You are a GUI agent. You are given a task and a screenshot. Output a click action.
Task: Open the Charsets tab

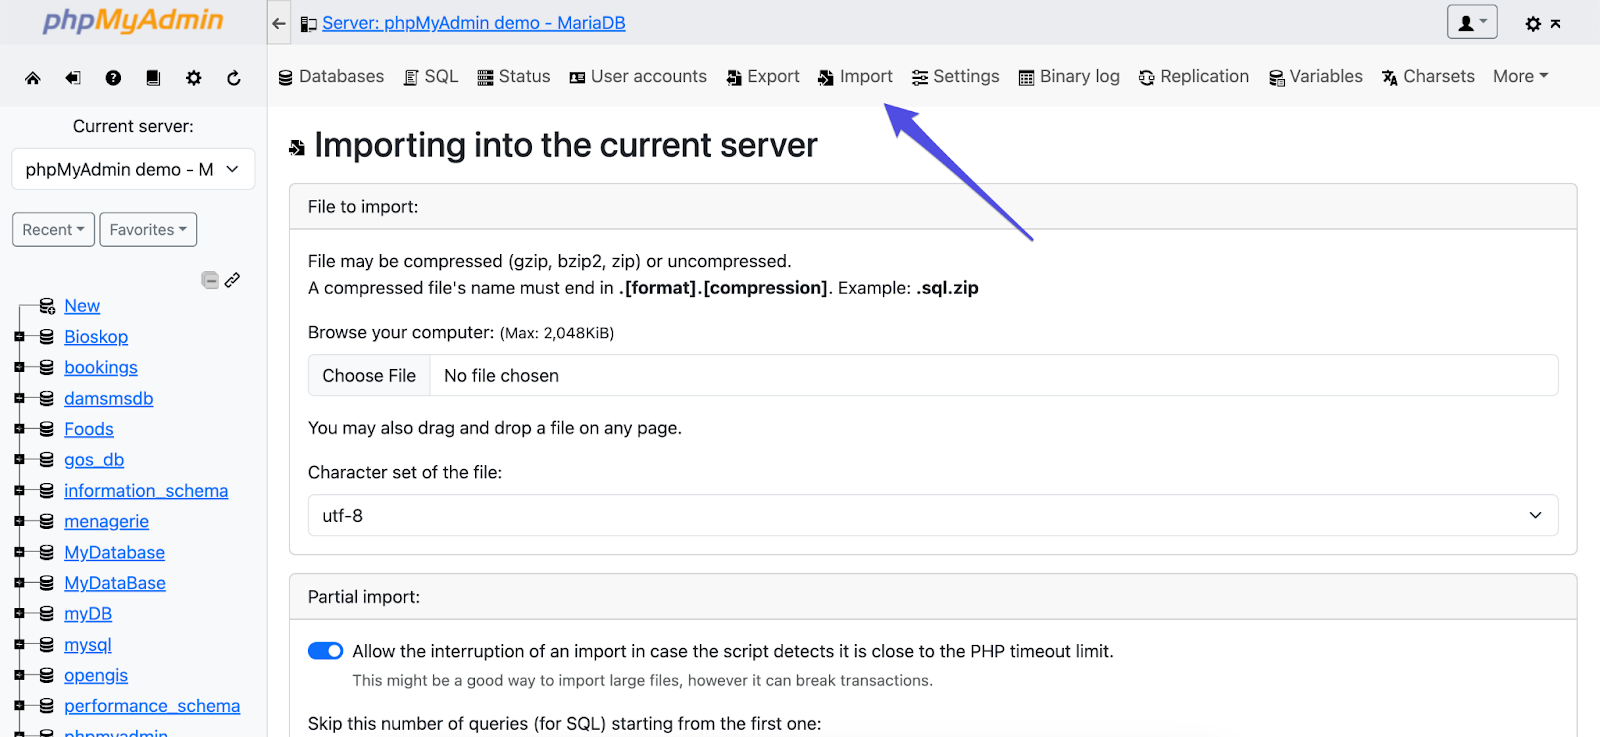1428,76
